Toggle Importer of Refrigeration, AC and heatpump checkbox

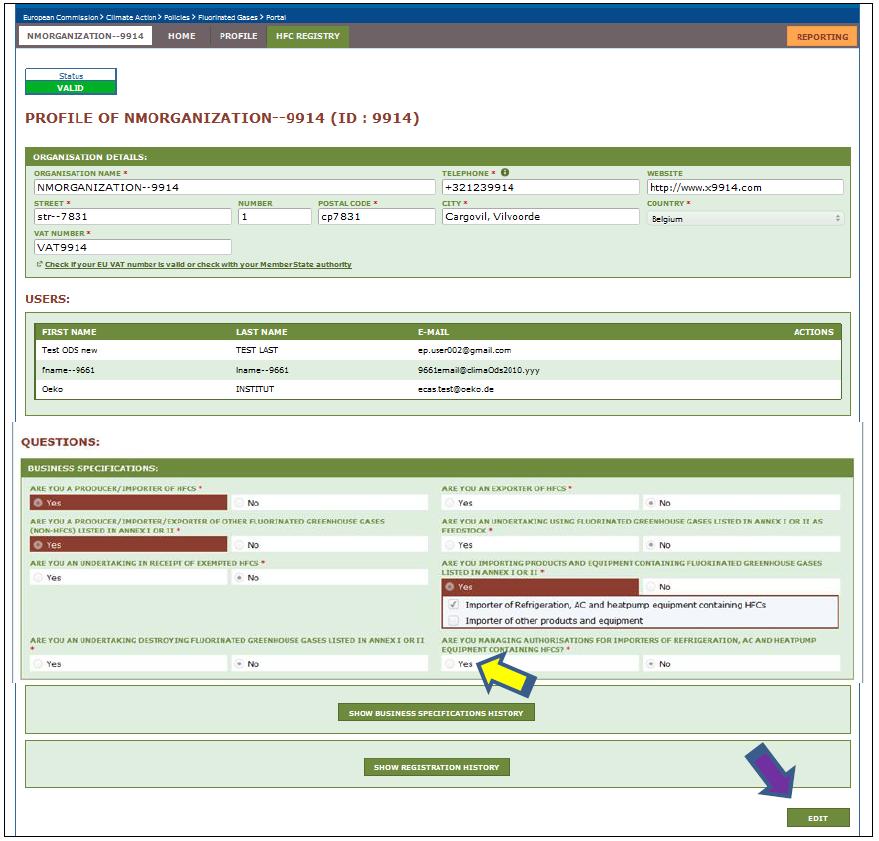click(454, 604)
